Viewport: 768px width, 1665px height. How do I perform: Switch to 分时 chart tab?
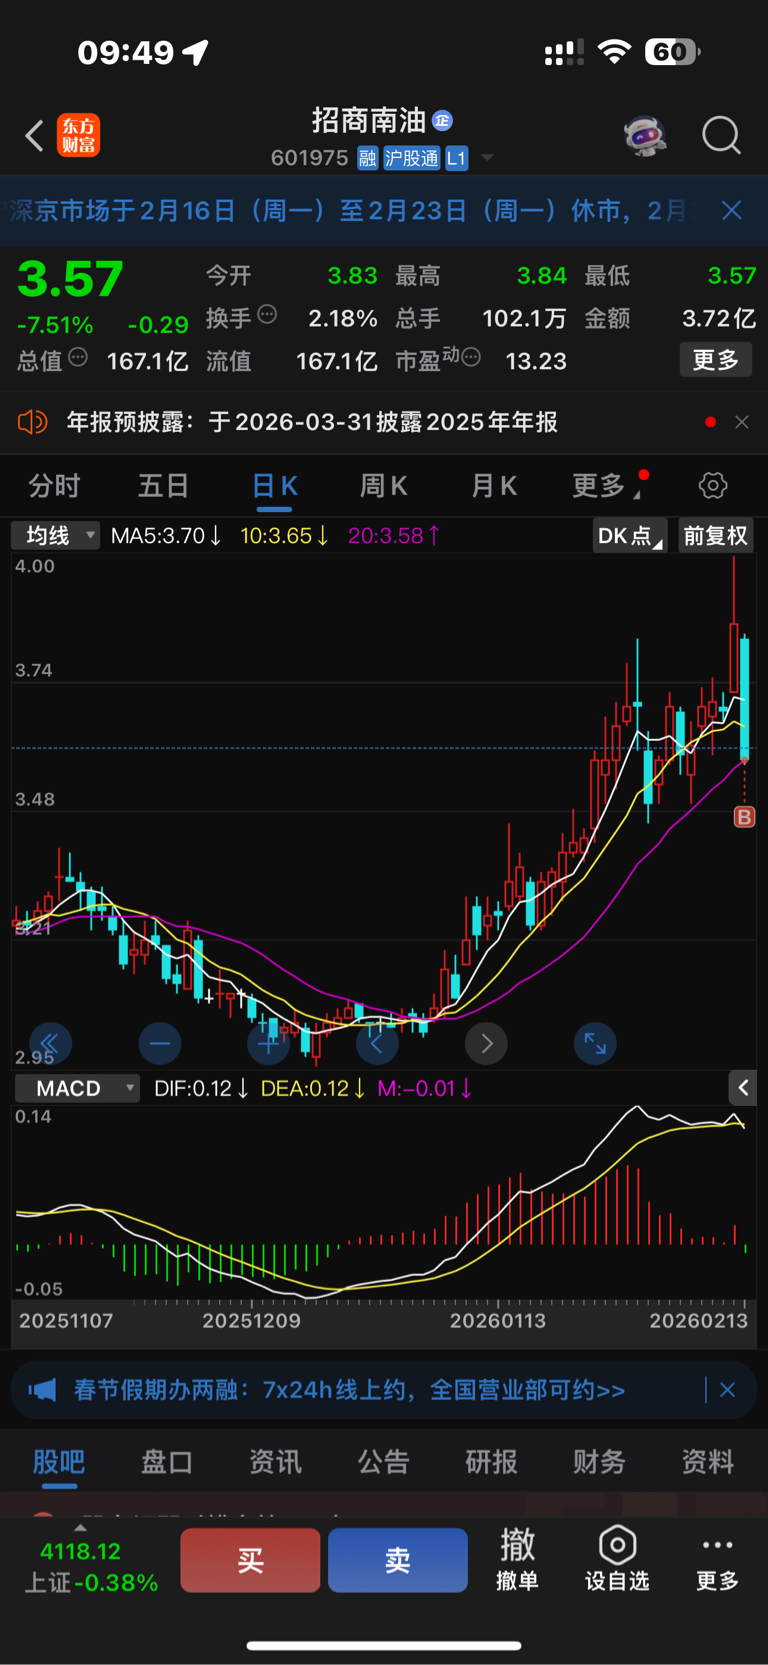(x=54, y=486)
